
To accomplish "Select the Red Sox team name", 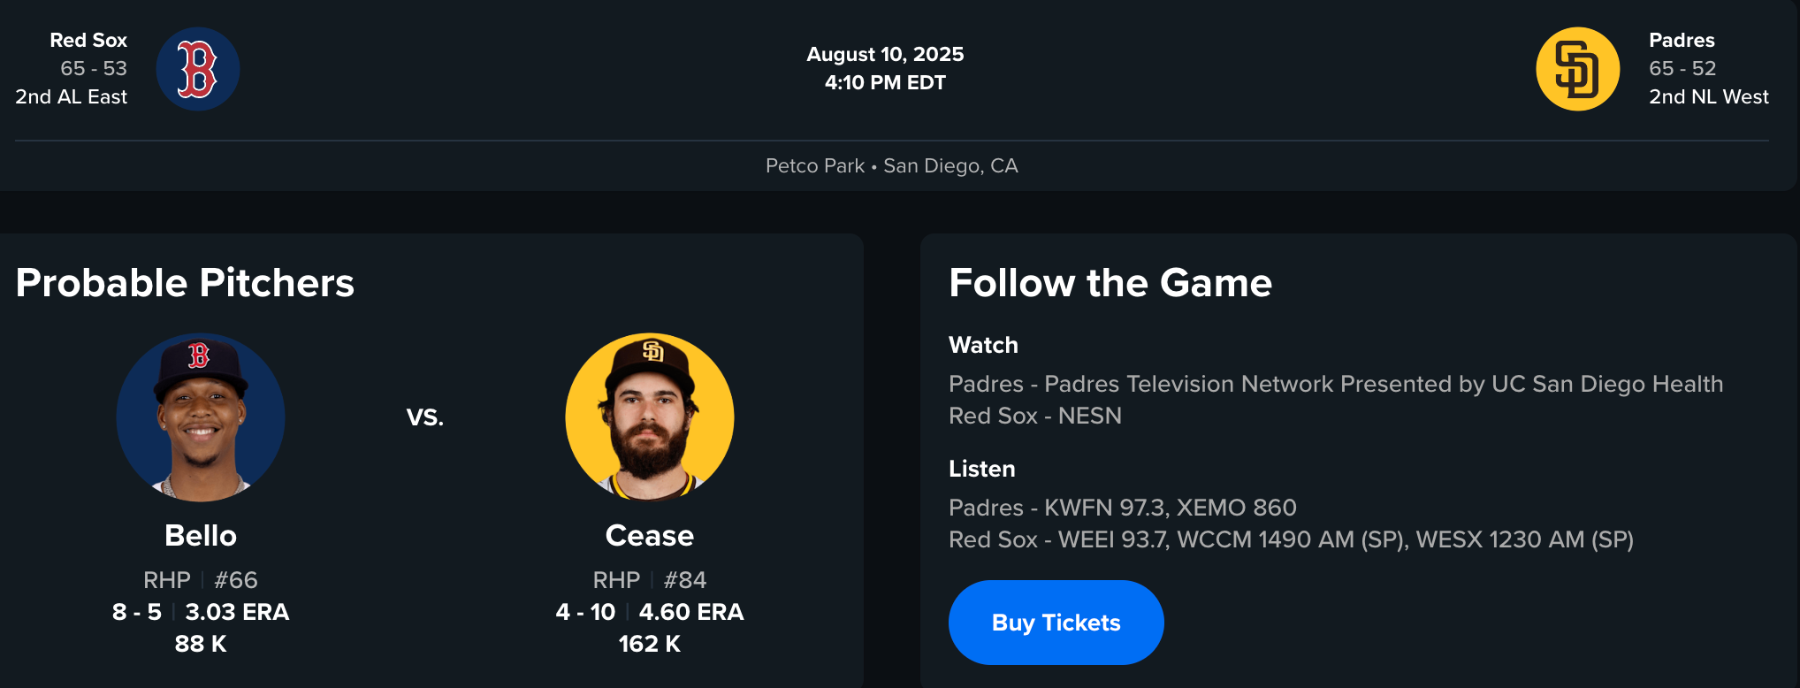I will [89, 40].
